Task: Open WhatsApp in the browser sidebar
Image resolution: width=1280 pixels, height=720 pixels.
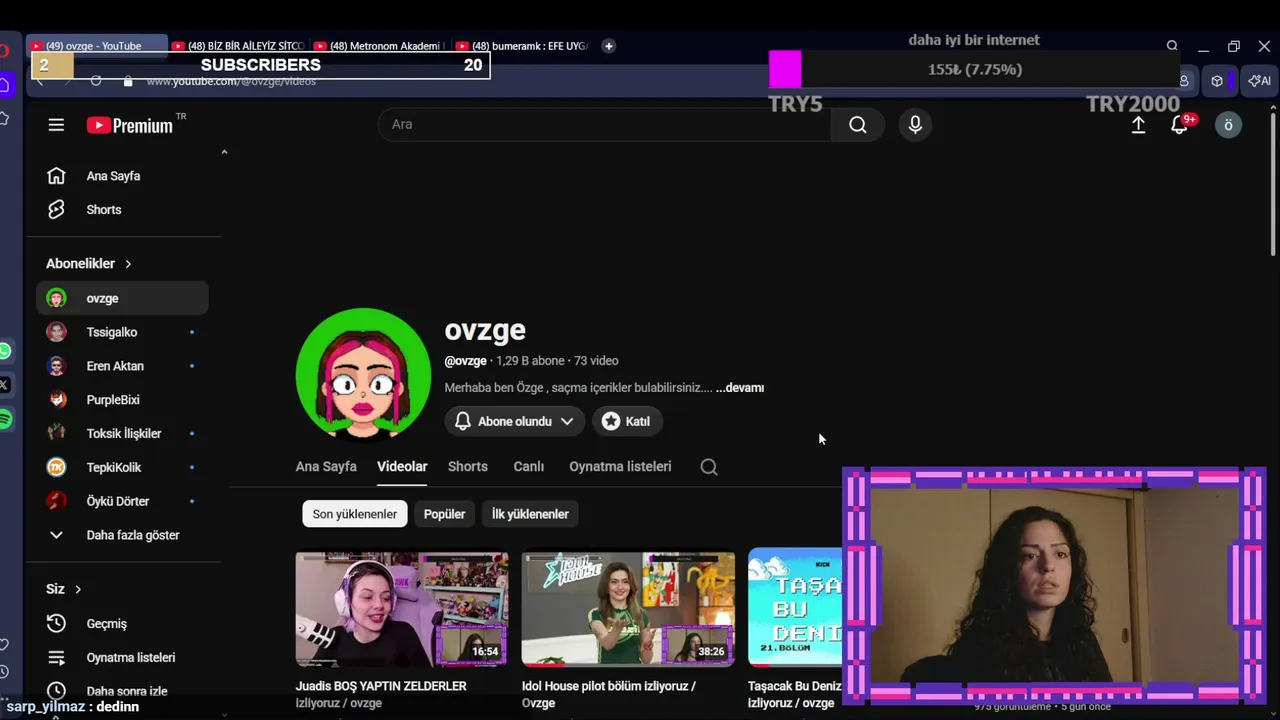Action: [x=5, y=351]
